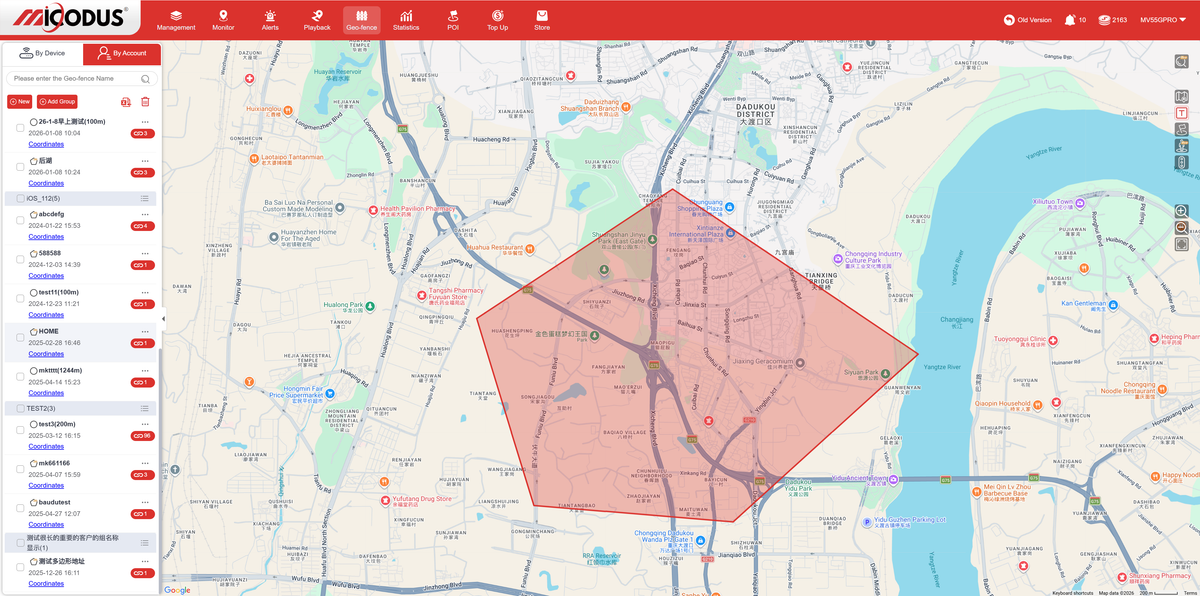Click the Add Group button

tap(57, 101)
